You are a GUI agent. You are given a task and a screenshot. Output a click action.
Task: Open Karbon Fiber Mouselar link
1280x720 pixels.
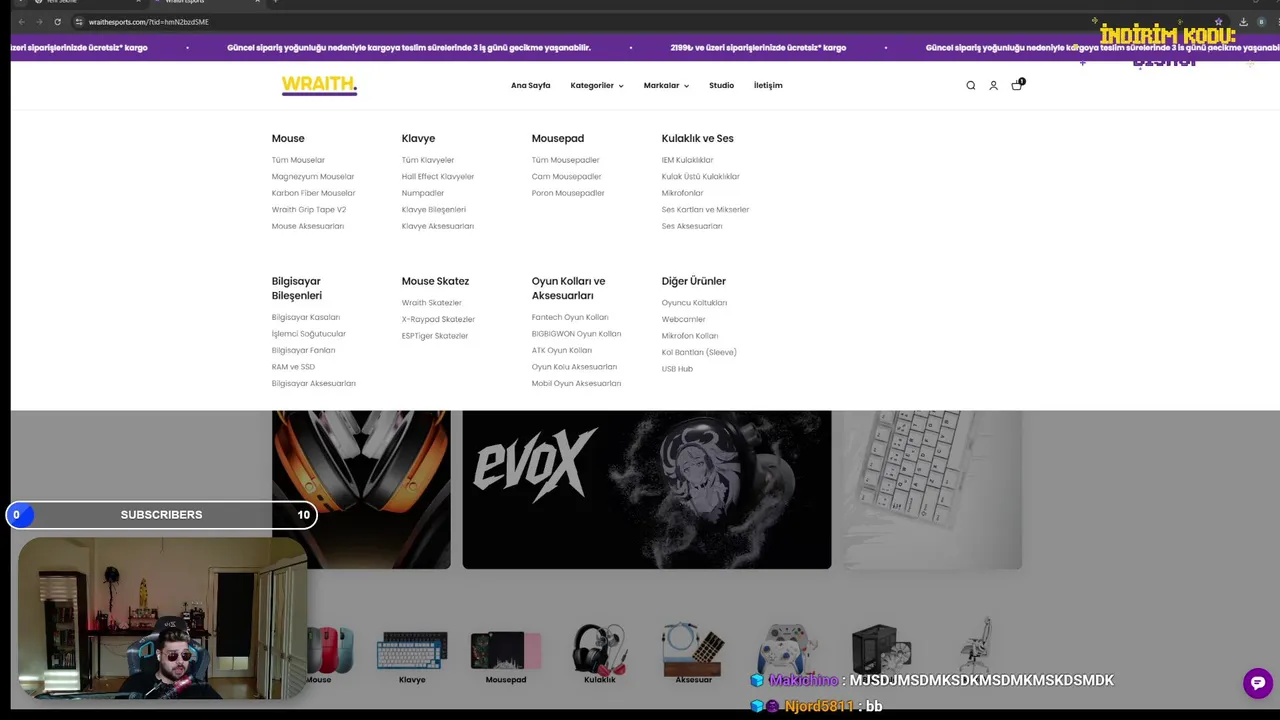(x=313, y=193)
